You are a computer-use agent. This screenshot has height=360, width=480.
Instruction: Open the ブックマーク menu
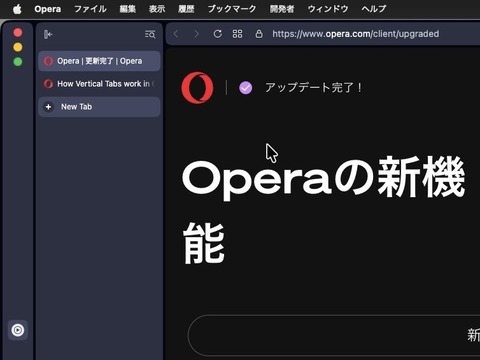232,9
